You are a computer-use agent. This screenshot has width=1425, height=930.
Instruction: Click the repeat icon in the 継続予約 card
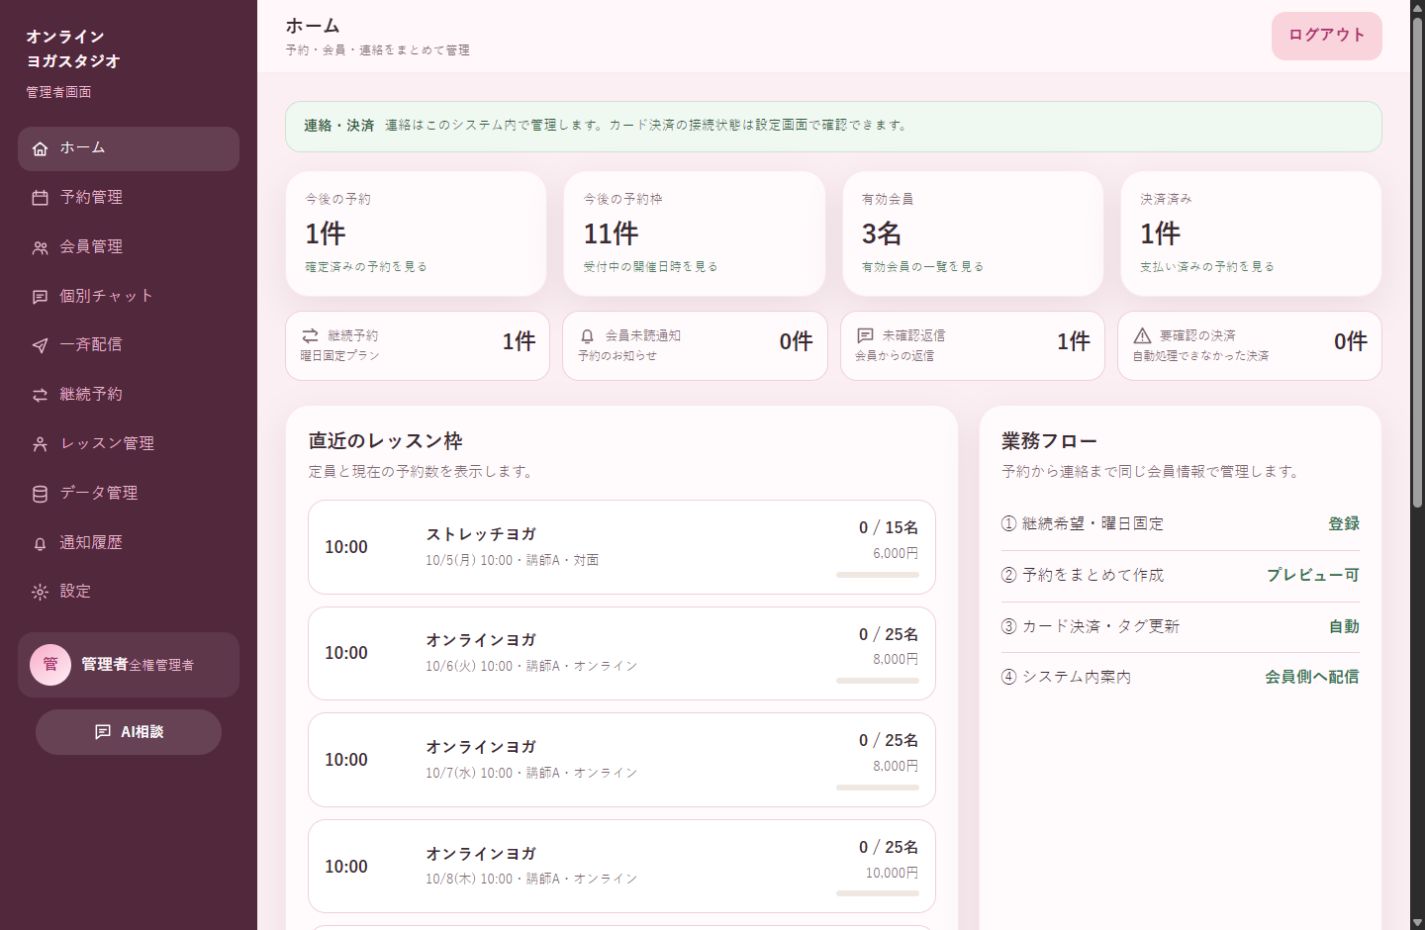[x=310, y=335]
